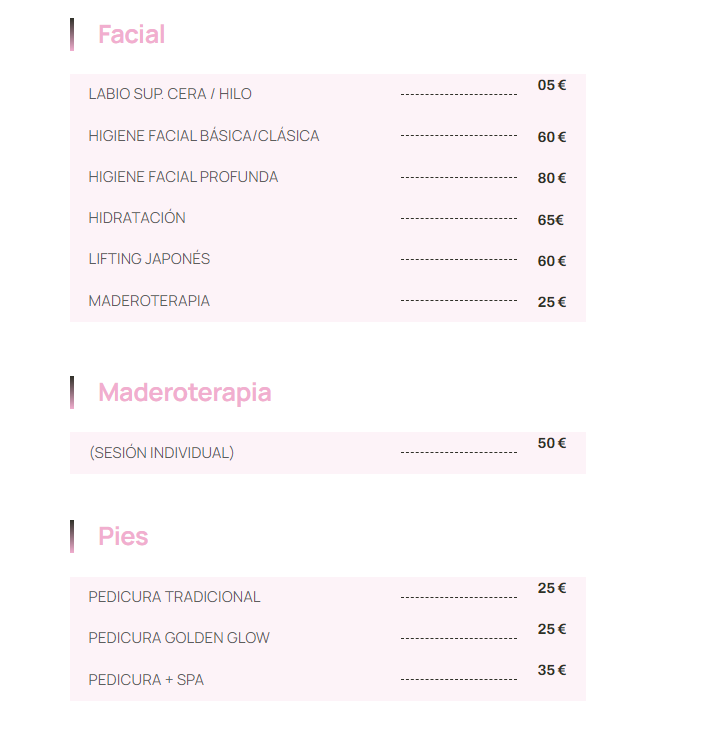Select HIGIENE FACIAL BÁSICA/CLÁSICA item
The image size is (717, 740).
click(x=204, y=135)
